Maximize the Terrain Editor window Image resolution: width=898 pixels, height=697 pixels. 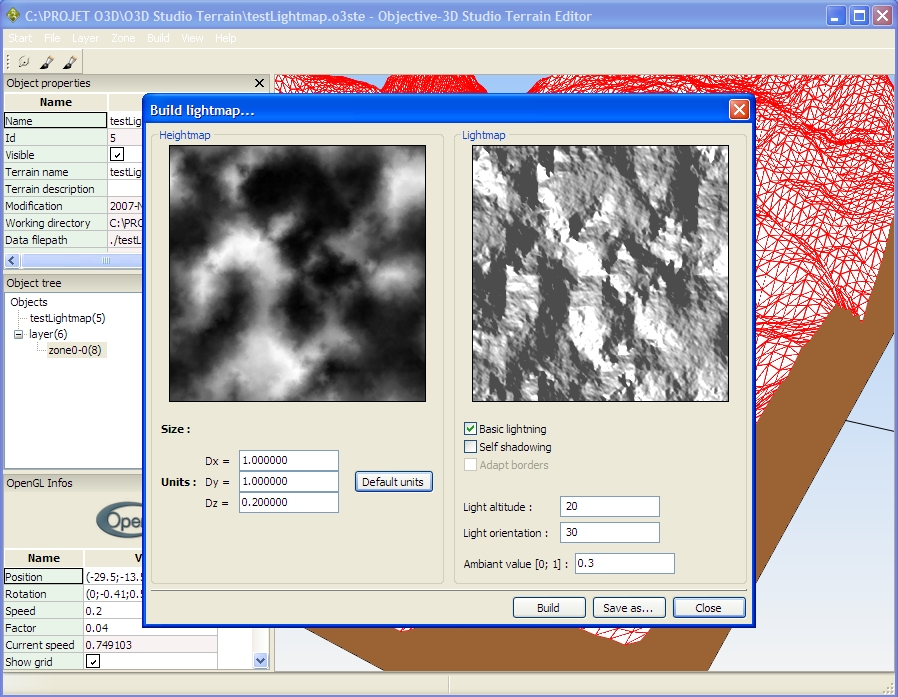point(859,15)
